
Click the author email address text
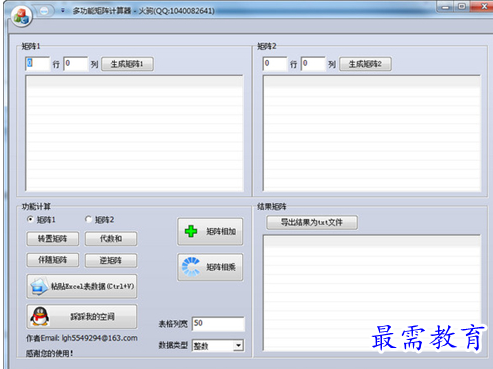coord(99,338)
